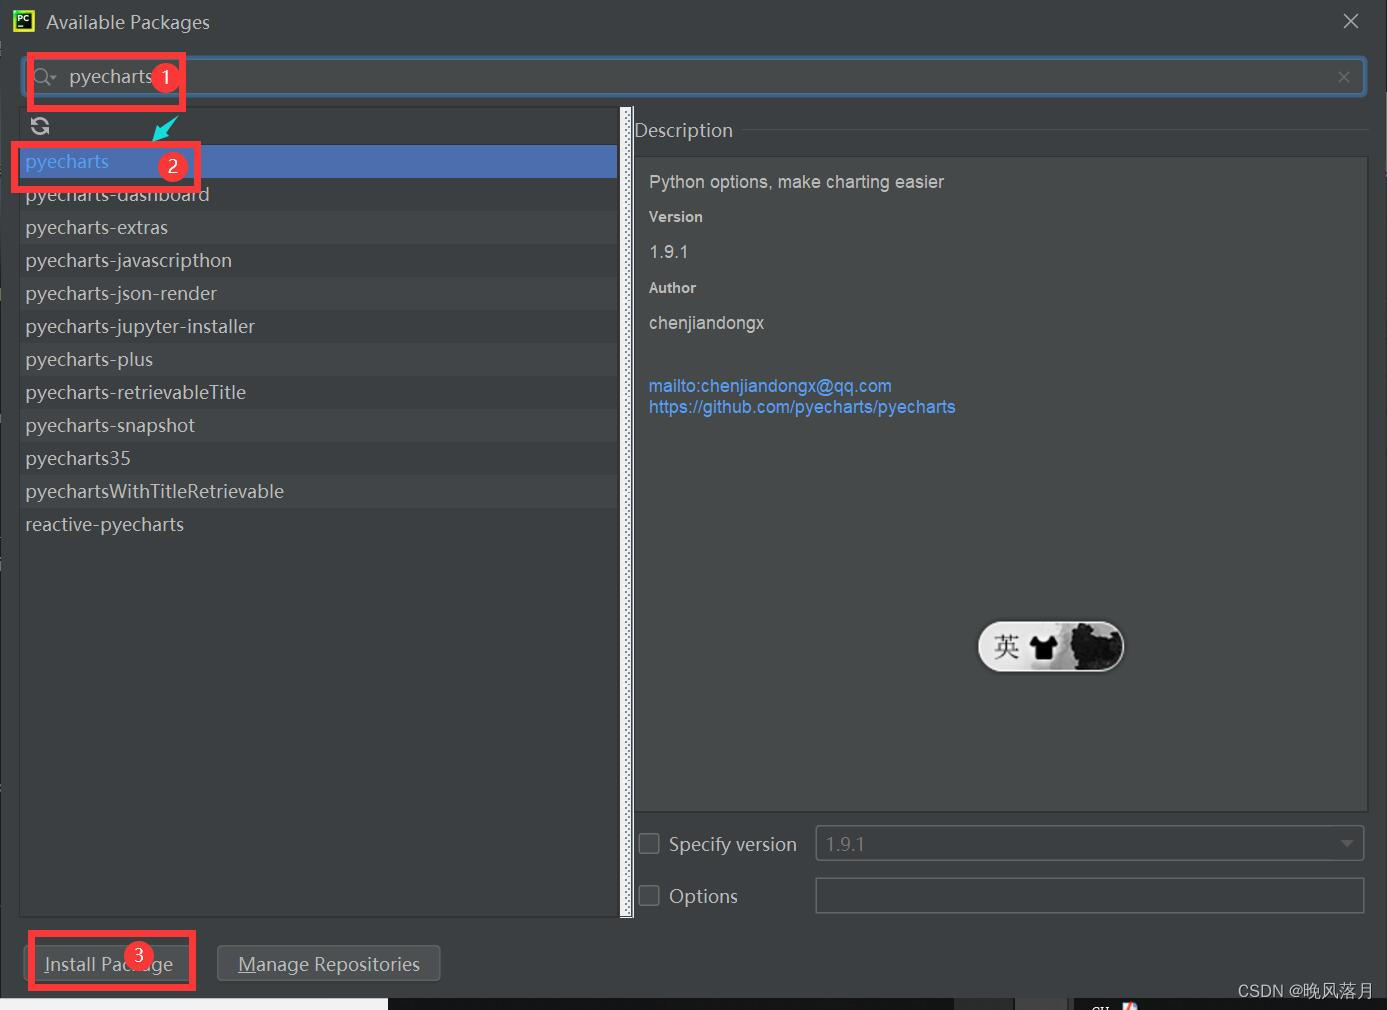Select the pyecharts package row

coord(318,162)
